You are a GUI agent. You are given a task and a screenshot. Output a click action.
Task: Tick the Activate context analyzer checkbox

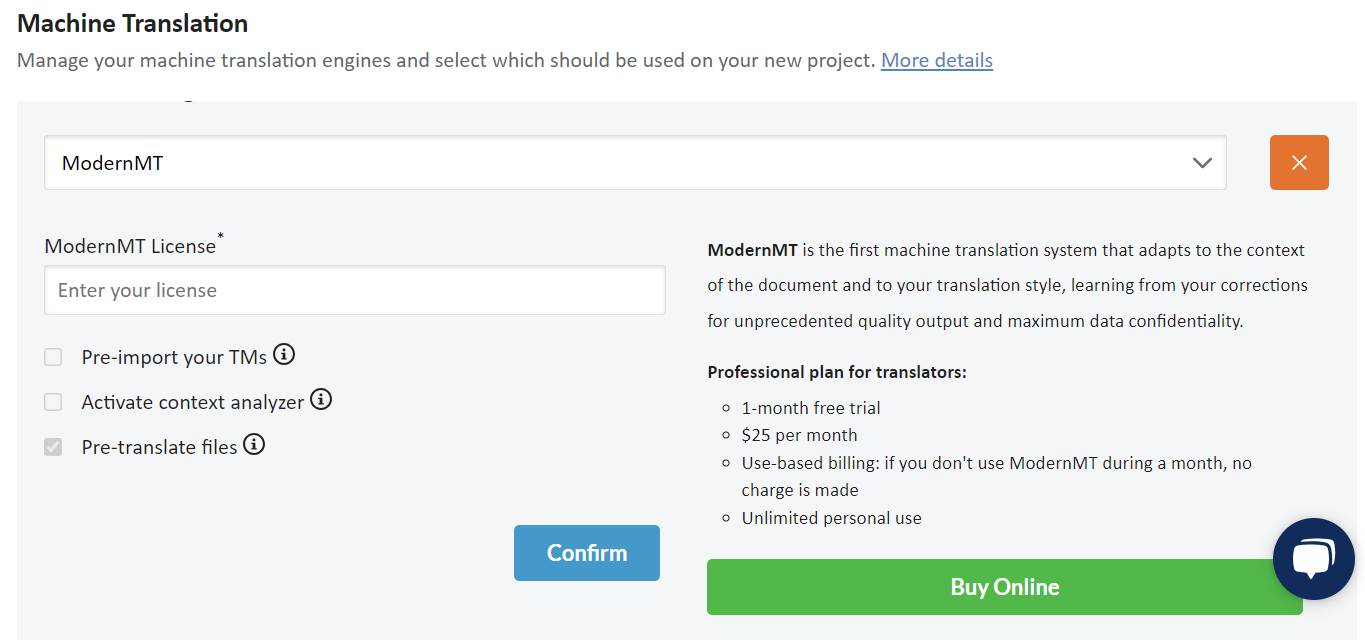tap(53, 402)
